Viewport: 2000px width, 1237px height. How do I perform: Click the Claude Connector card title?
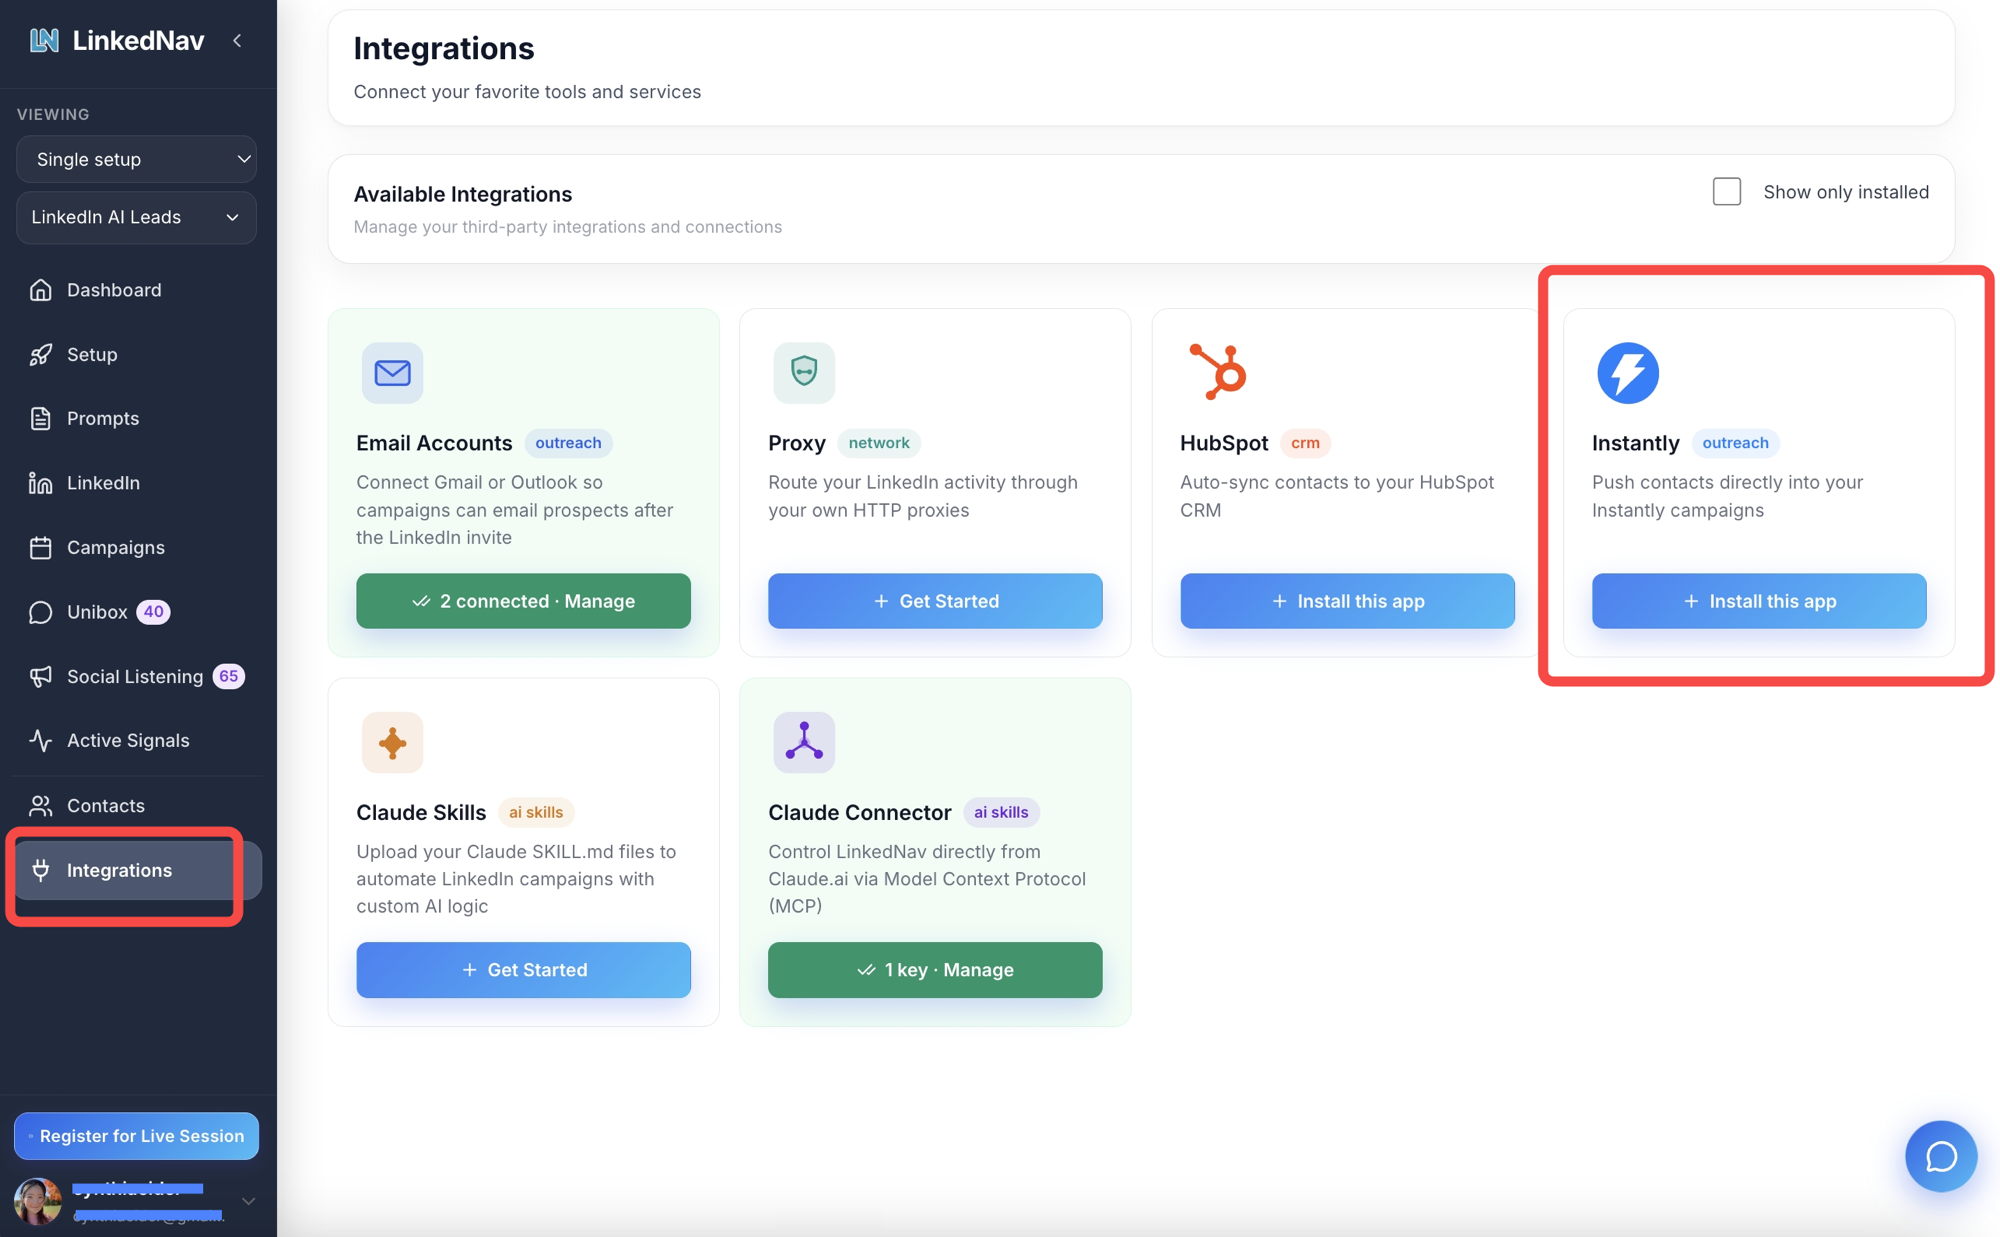(859, 812)
